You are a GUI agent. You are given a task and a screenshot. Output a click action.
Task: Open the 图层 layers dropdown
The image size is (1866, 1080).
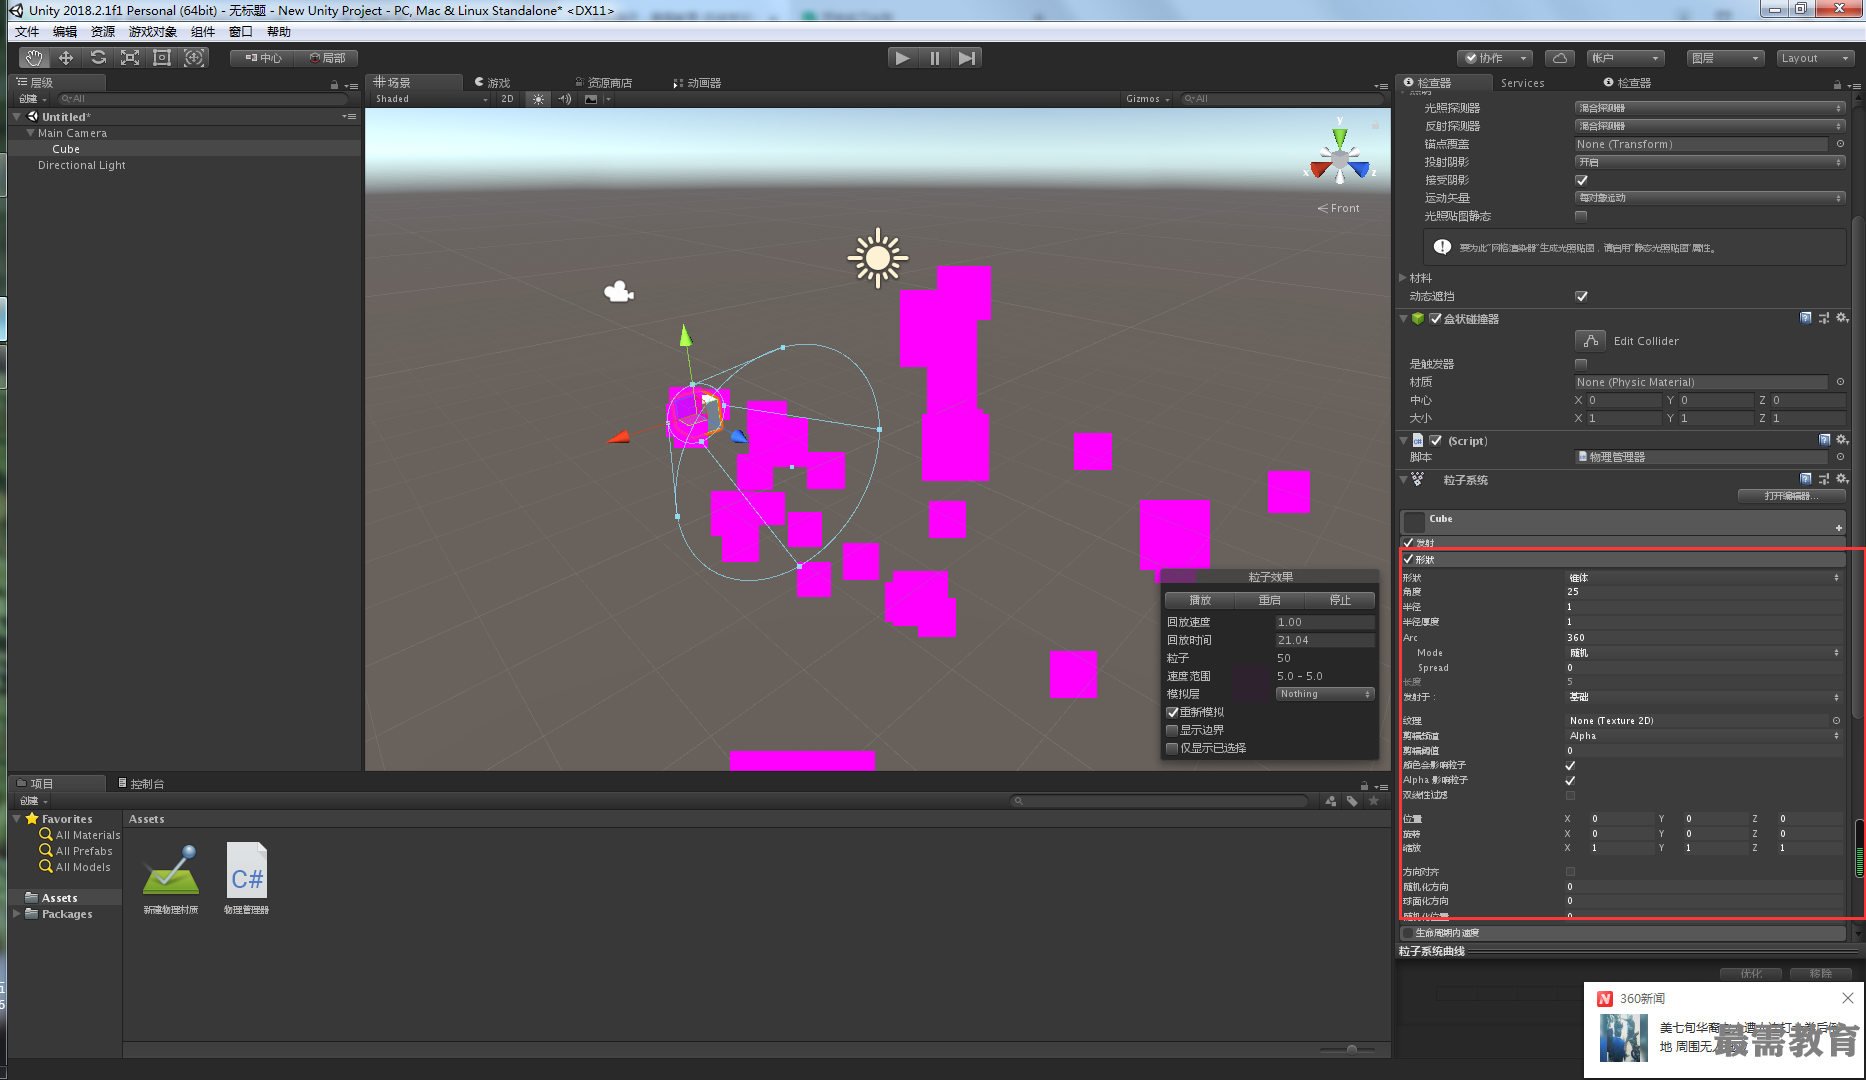tap(1725, 58)
